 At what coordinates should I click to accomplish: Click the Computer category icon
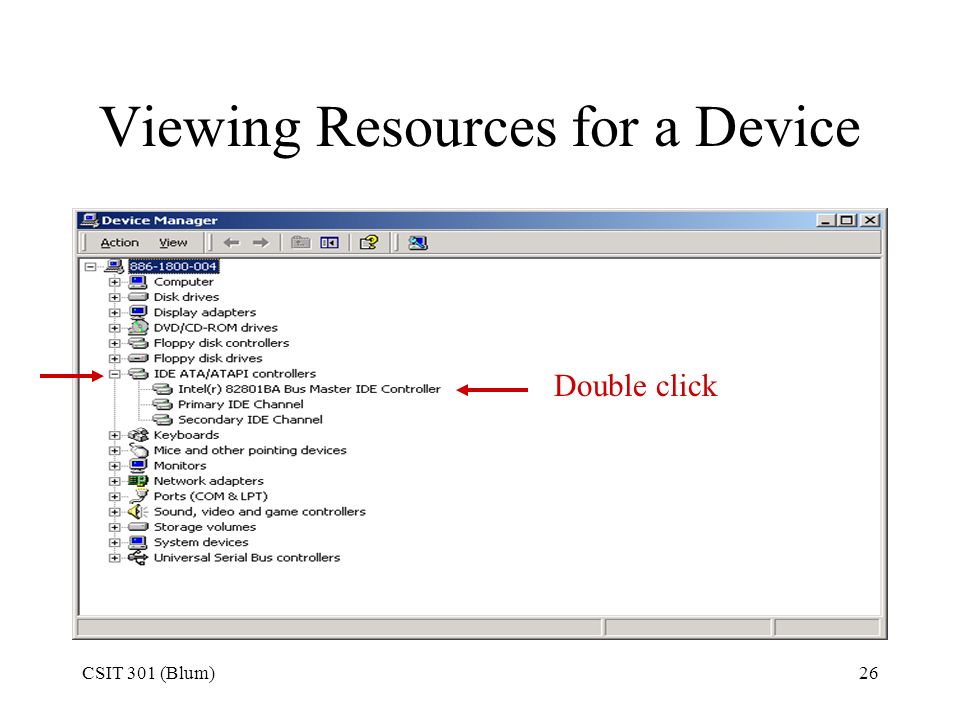pyautogui.click(x=138, y=282)
